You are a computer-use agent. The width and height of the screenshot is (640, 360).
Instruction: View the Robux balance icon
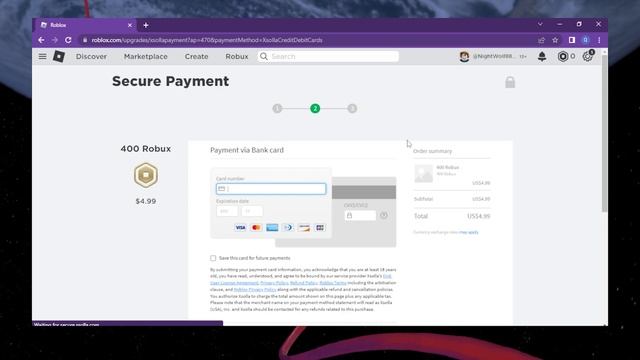pos(563,56)
